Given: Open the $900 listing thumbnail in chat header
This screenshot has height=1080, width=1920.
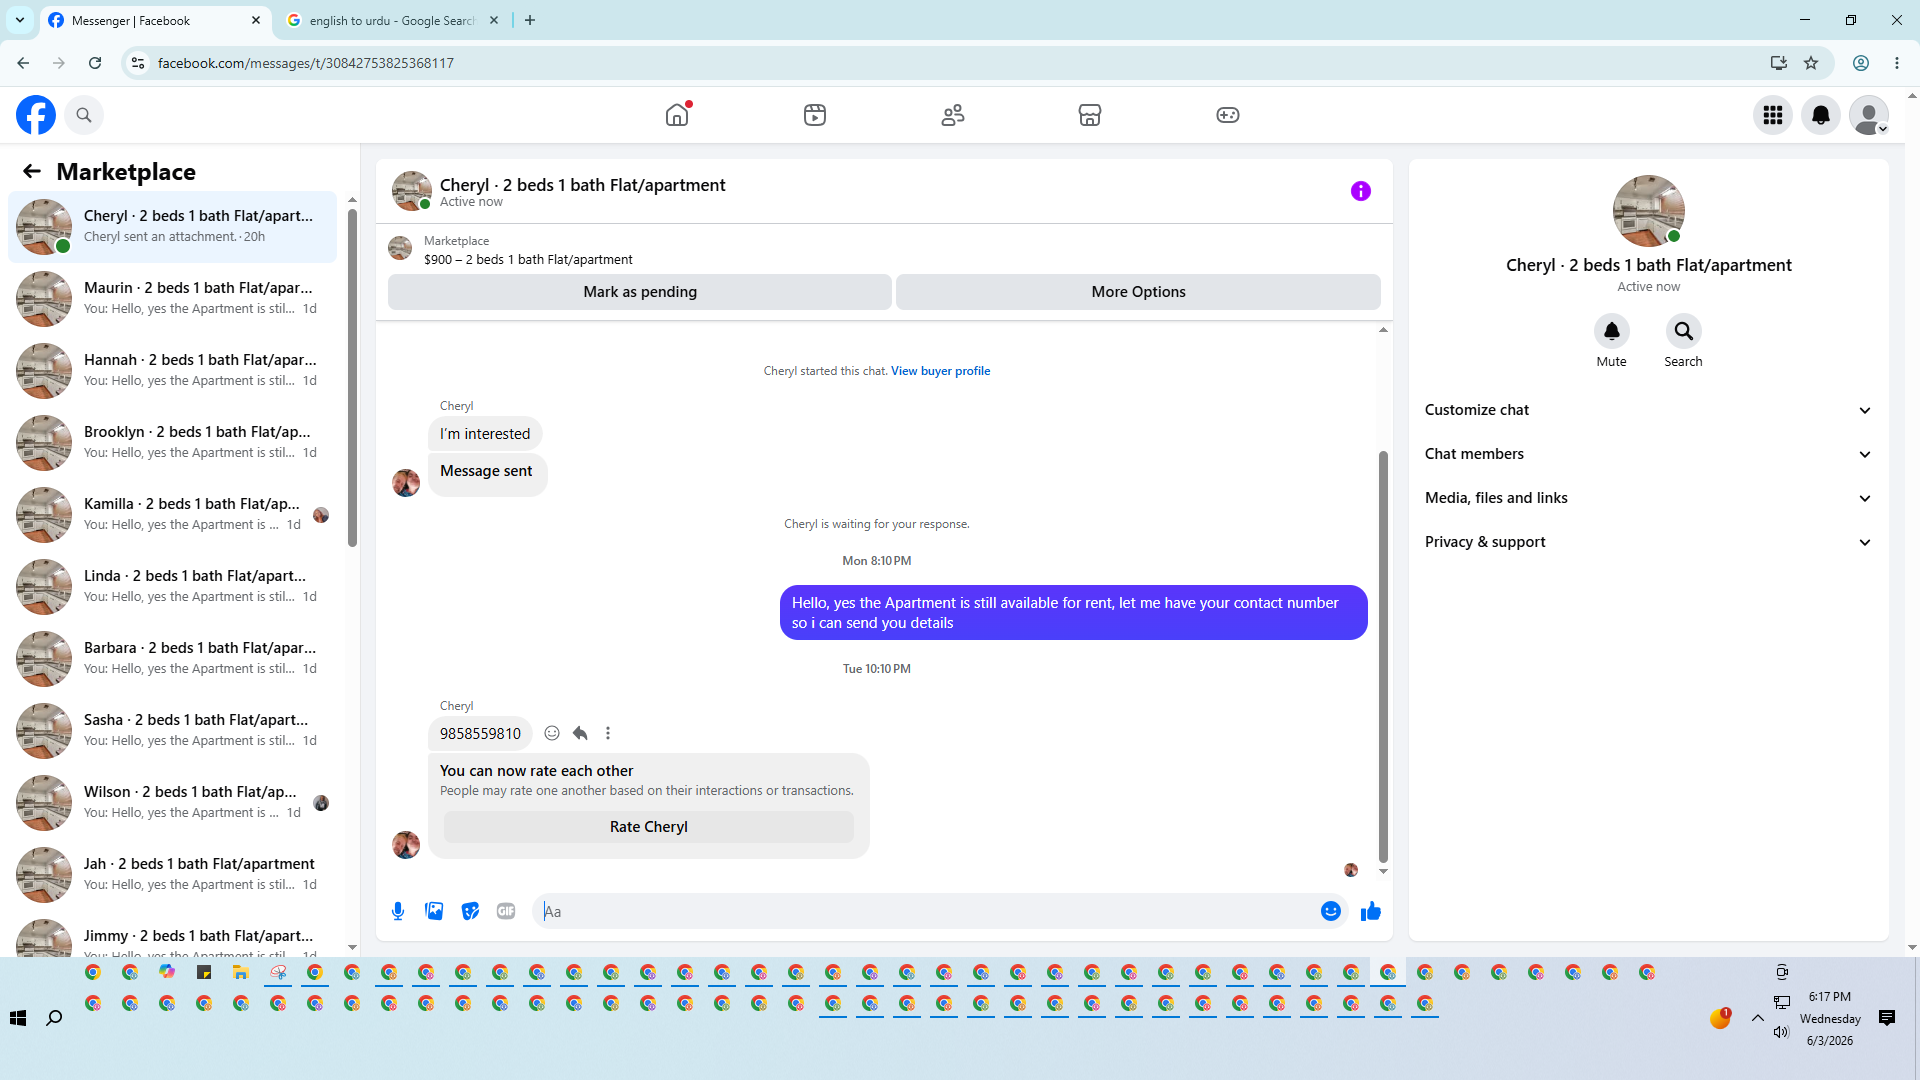Looking at the screenshot, I should (400, 248).
